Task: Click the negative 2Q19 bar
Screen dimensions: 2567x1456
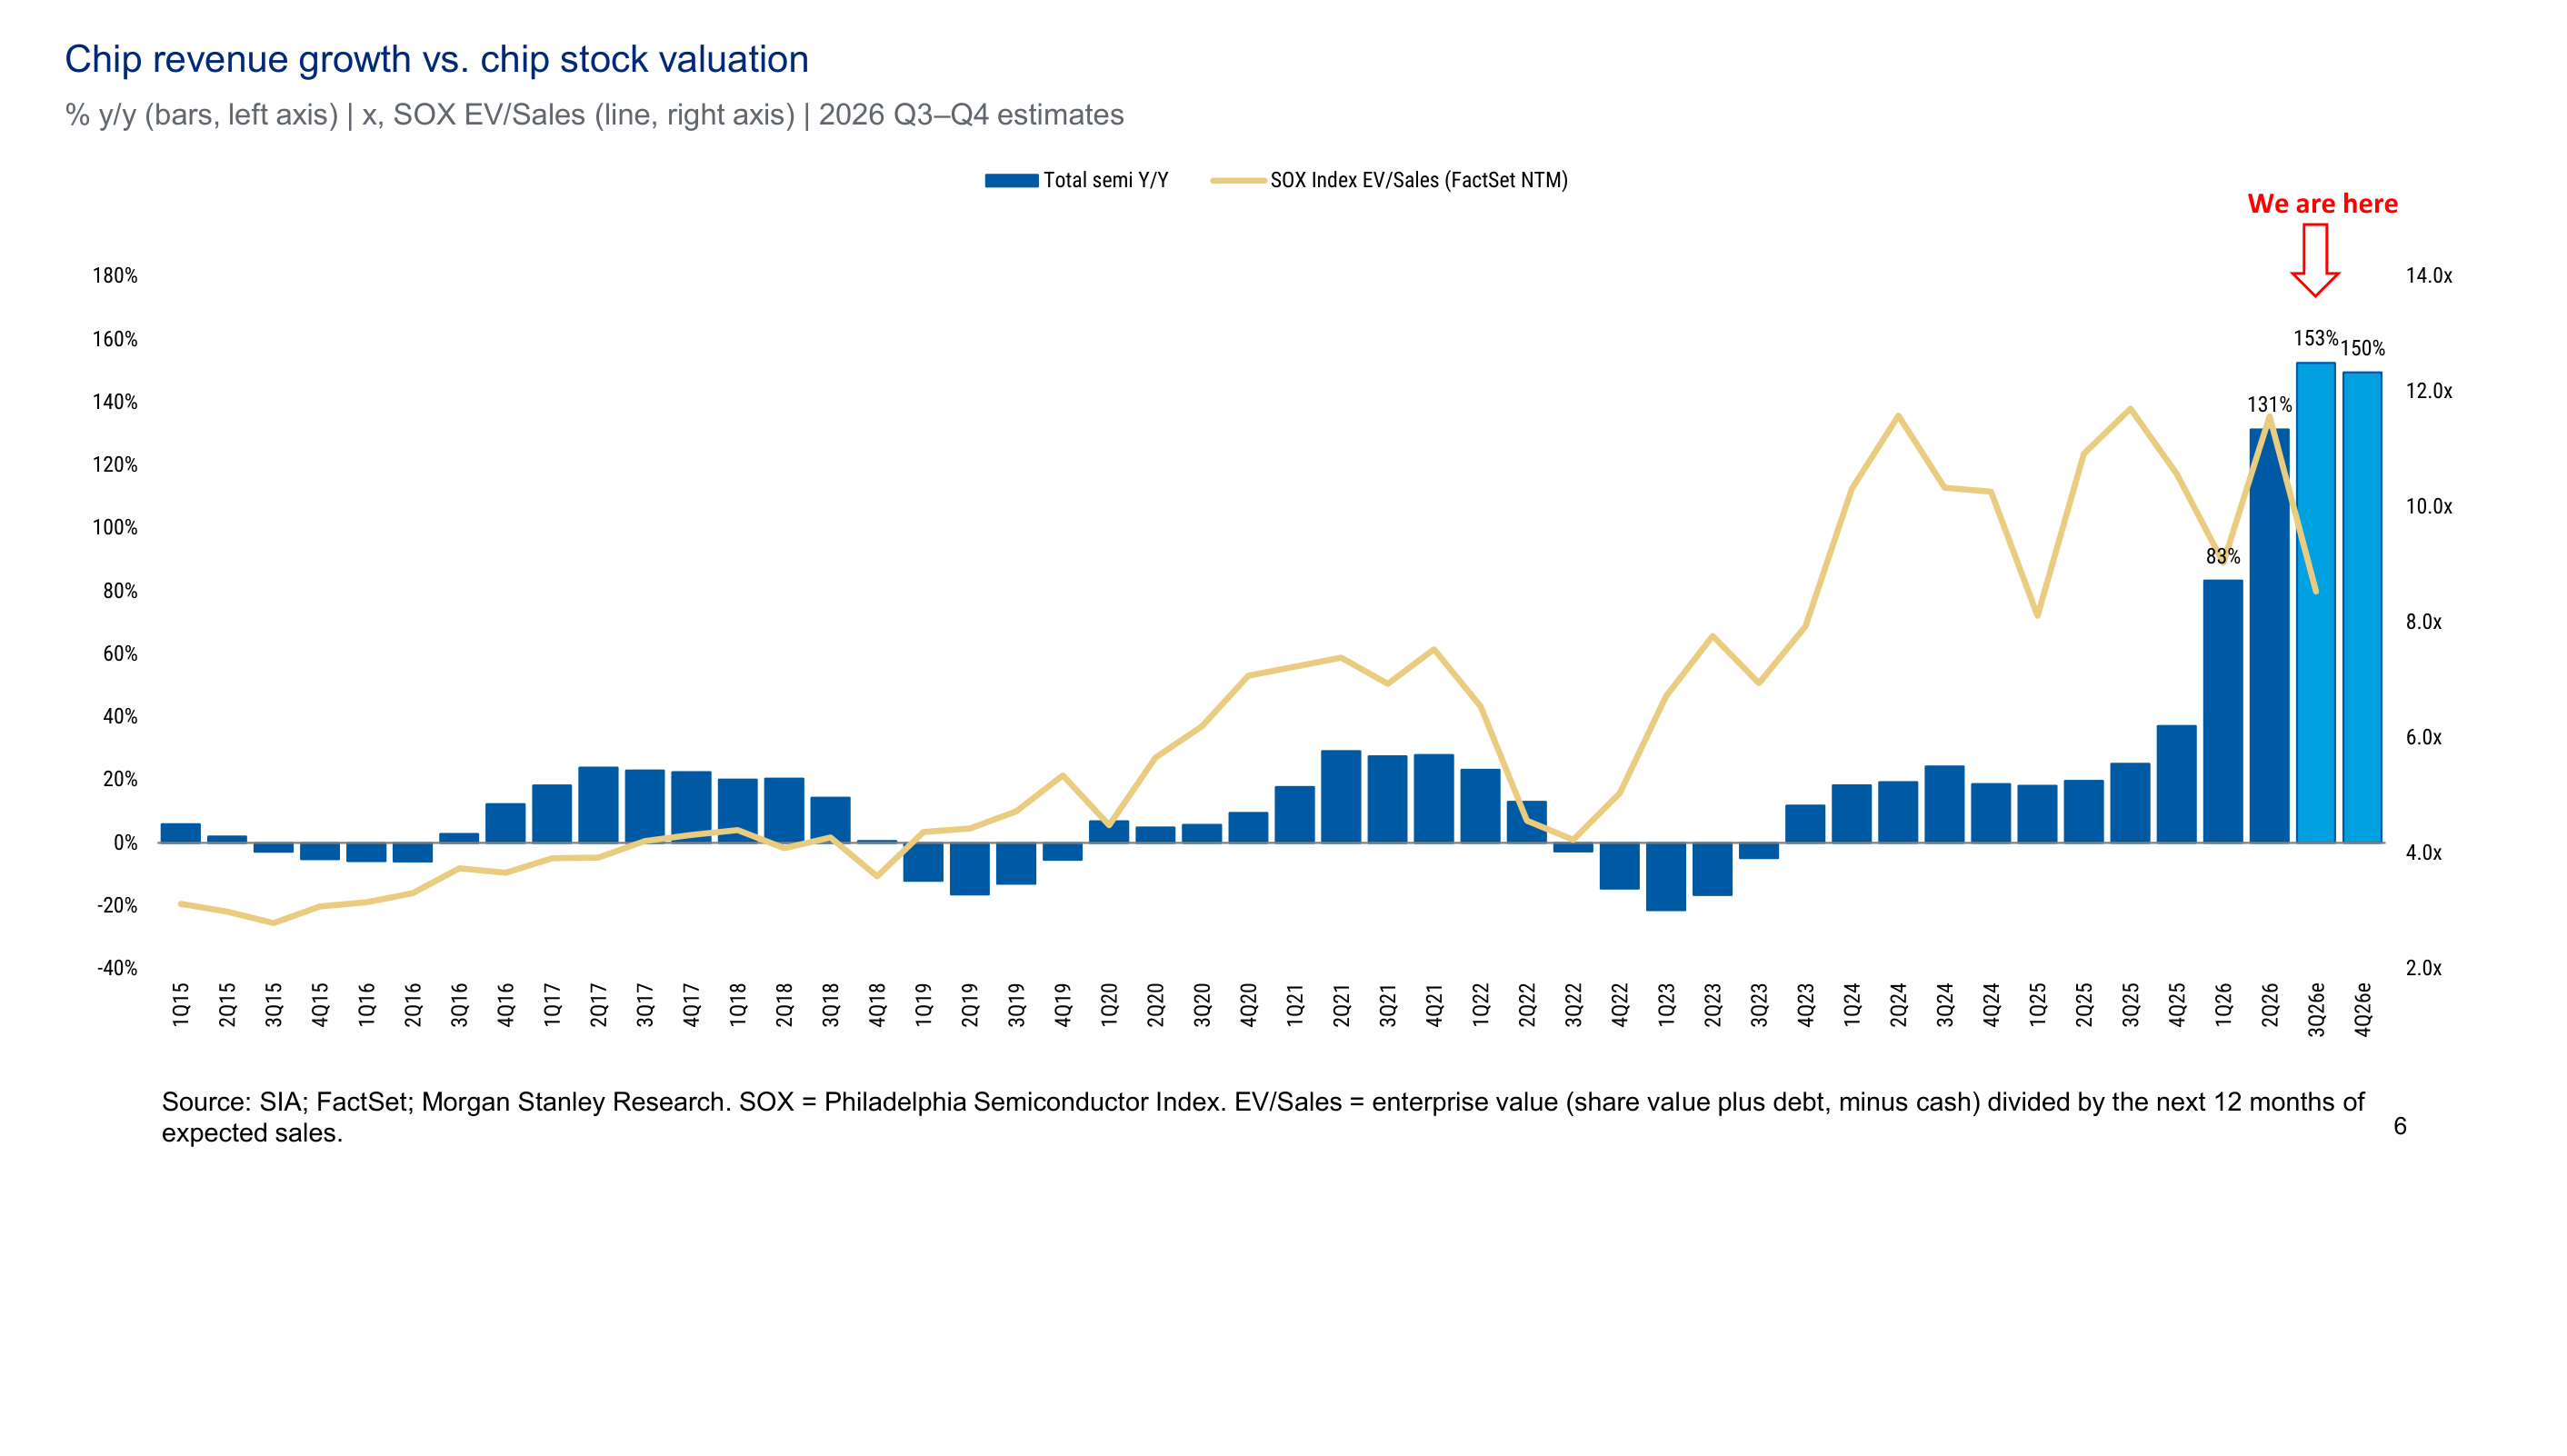Action: [969, 869]
